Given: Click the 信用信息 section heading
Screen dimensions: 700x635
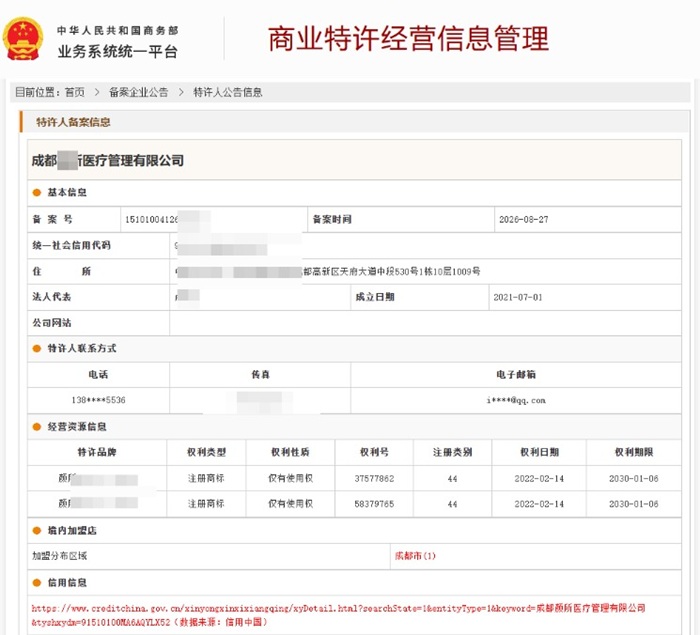Looking at the screenshot, I should [67, 582].
